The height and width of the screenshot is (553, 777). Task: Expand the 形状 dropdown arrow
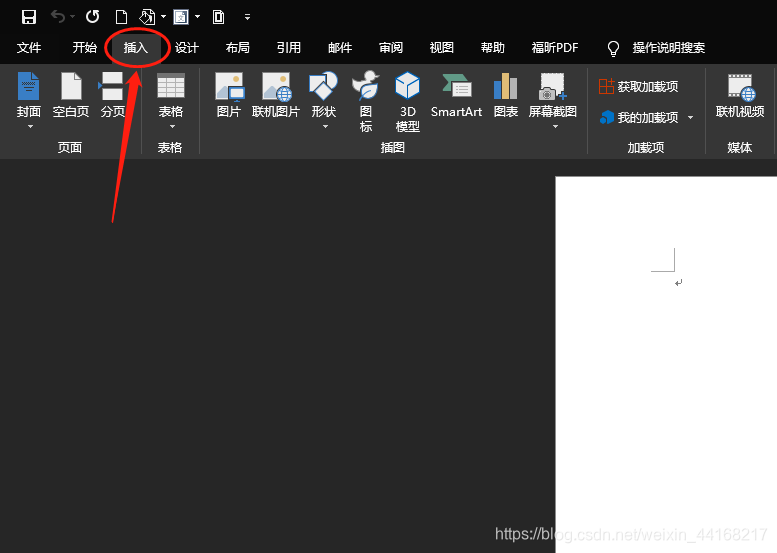326,127
